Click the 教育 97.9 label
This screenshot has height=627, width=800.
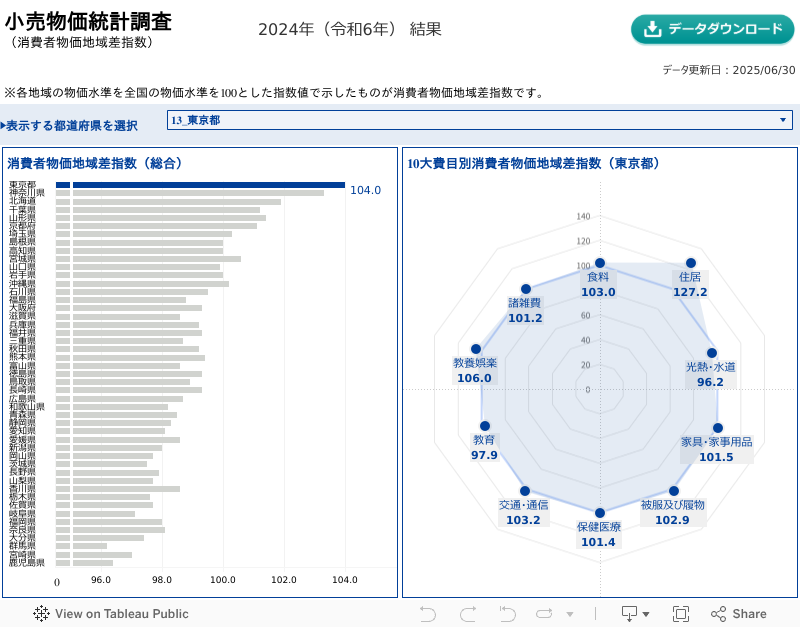coord(484,447)
